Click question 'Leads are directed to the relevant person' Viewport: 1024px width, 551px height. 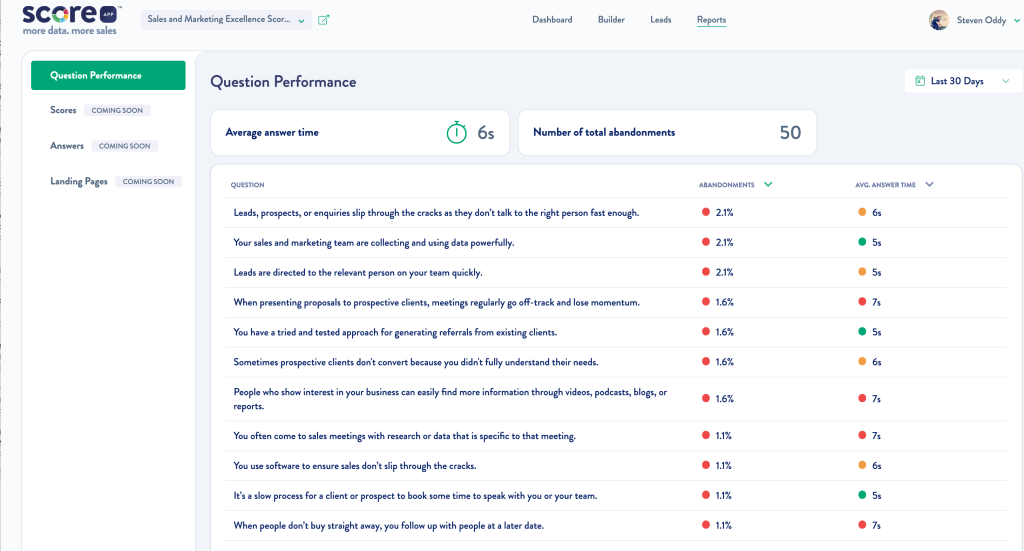click(x=358, y=273)
